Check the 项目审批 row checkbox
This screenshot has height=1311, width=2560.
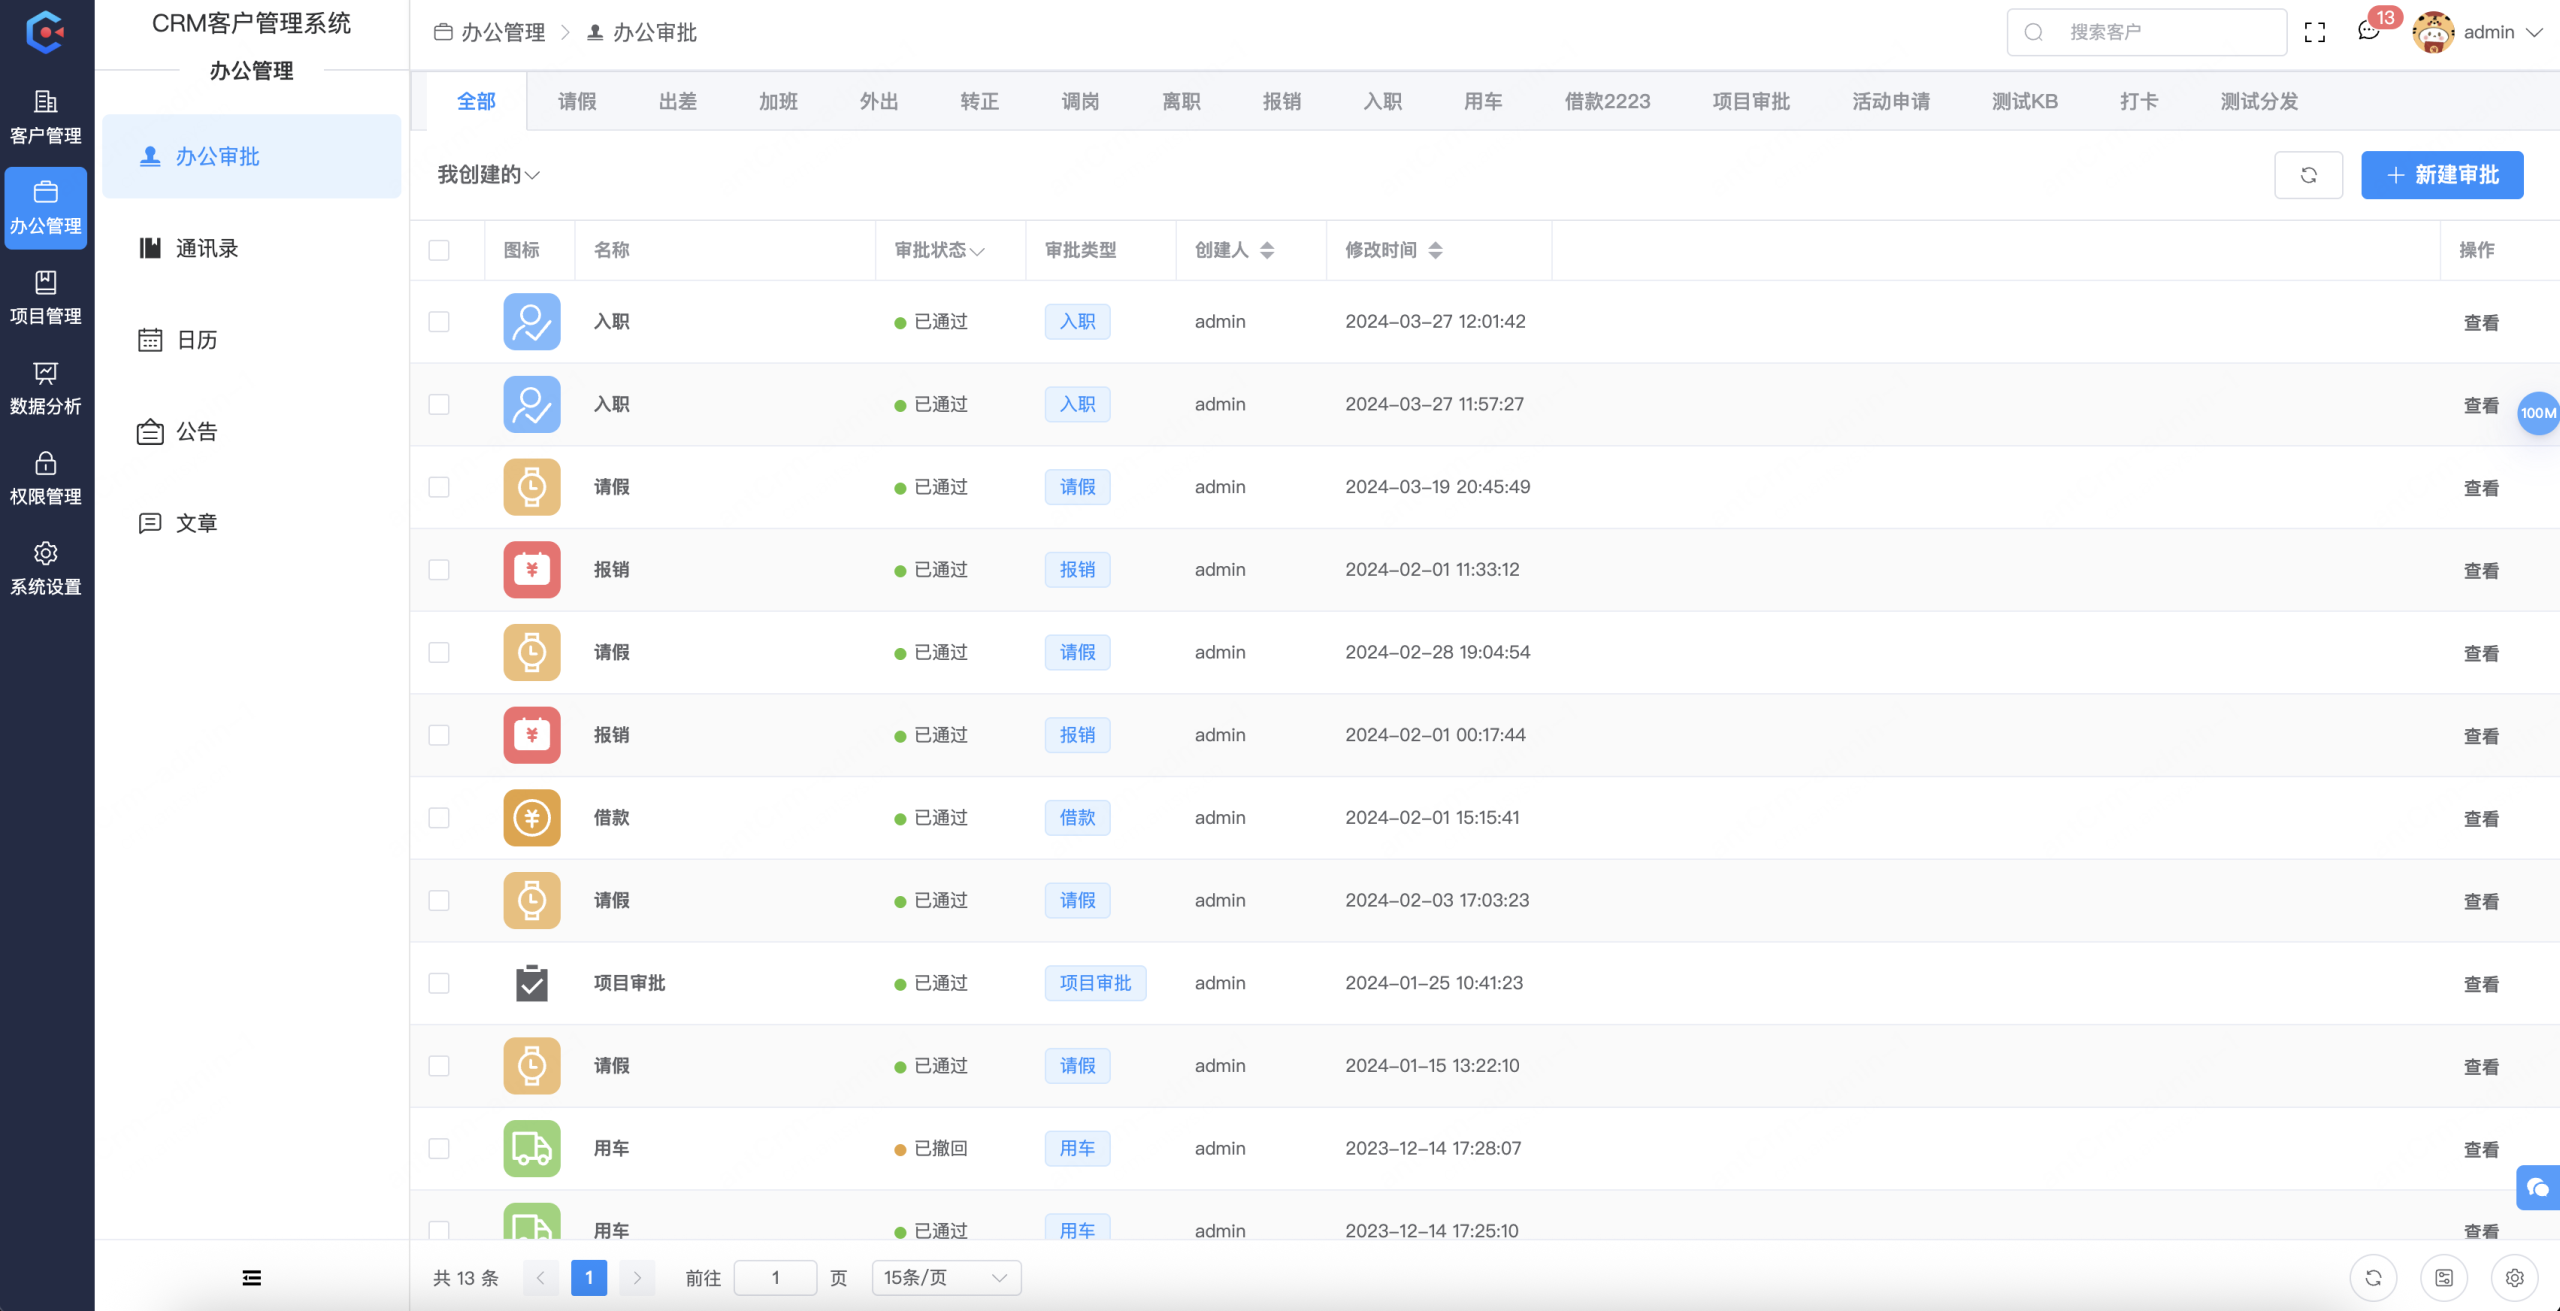439,983
